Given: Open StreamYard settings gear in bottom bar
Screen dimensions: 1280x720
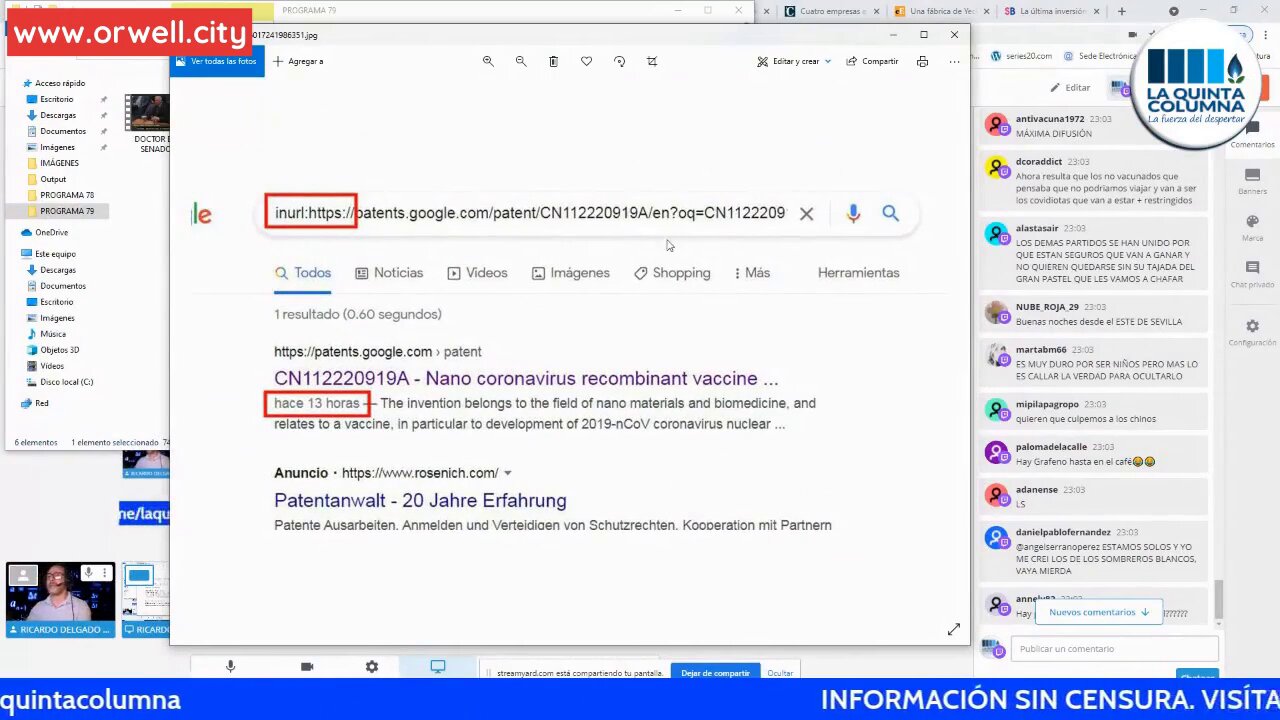Looking at the screenshot, I should click(x=372, y=667).
